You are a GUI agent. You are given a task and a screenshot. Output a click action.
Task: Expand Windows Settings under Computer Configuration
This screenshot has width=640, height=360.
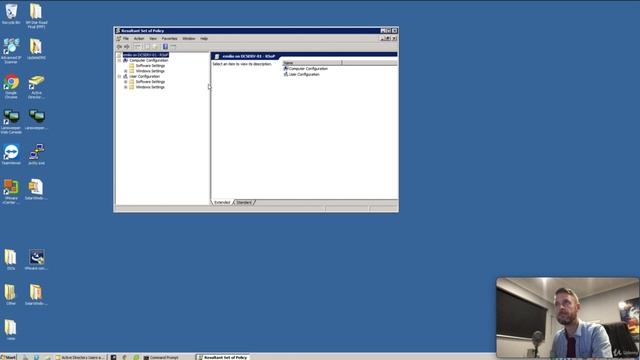pyautogui.click(x=126, y=71)
